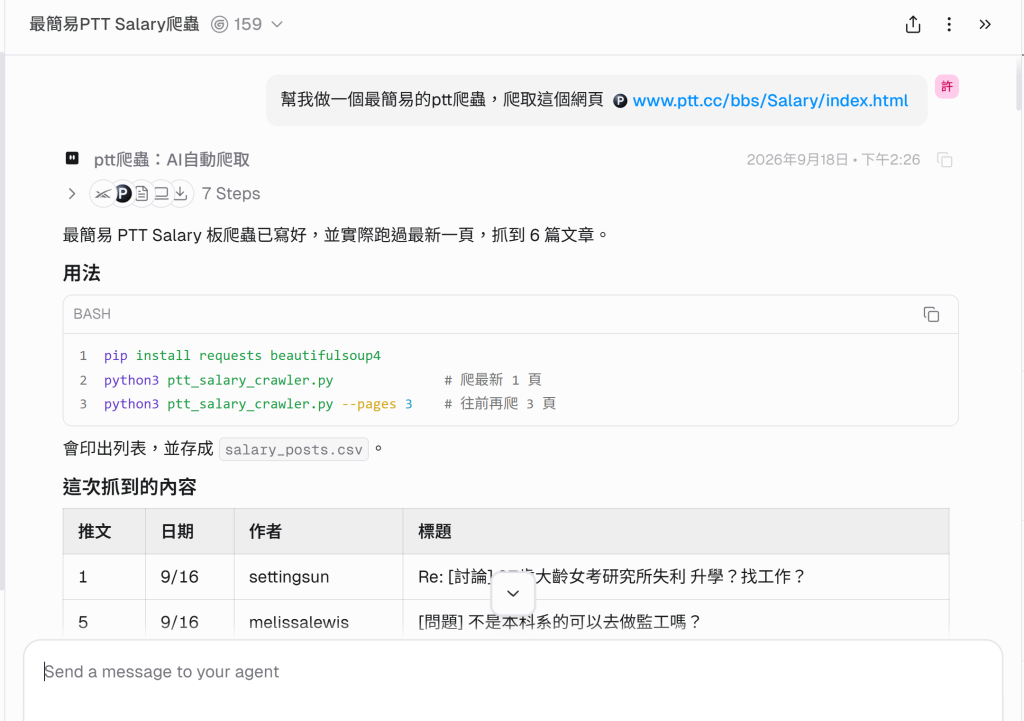Click the agent avatar icon beside ptt爬蟲
The width and height of the screenshot is (1024, 721).
(x=72, y=159)
